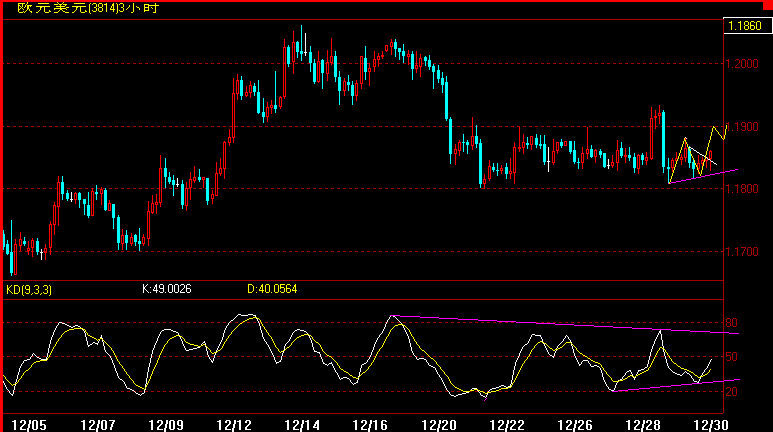Select the 12/22 date label
The width and height of the screenshot is (773, 432).
pyautogui.click(x=507, y=425)
